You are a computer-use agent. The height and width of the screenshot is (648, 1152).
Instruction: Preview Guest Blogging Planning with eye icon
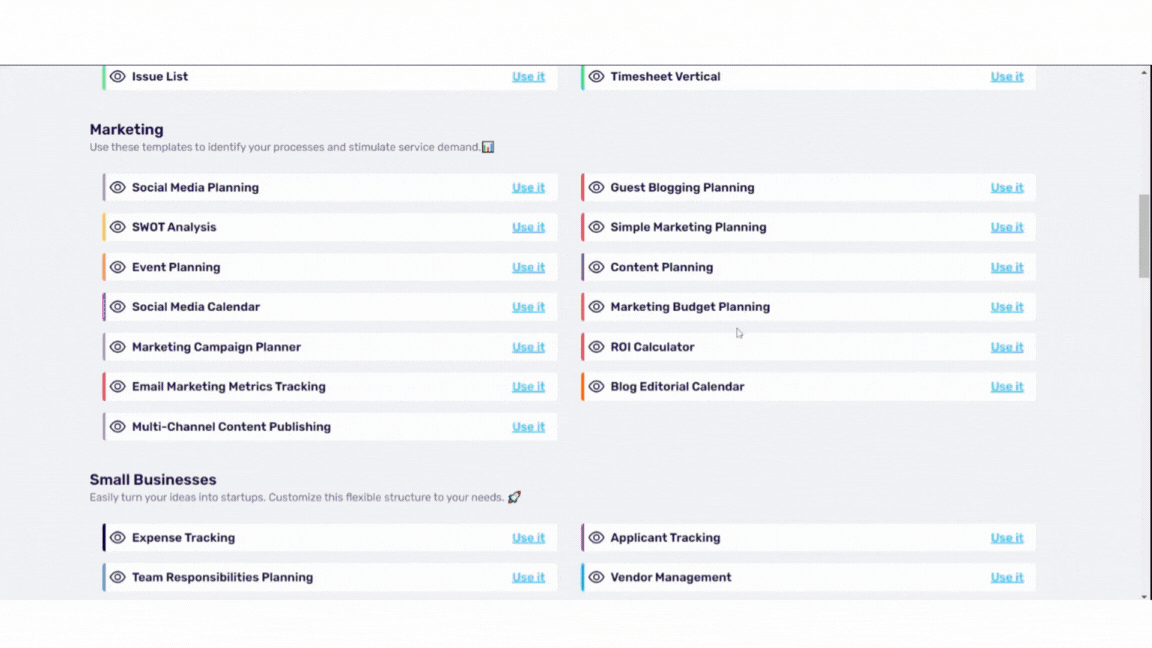click(x=597, y=188)
